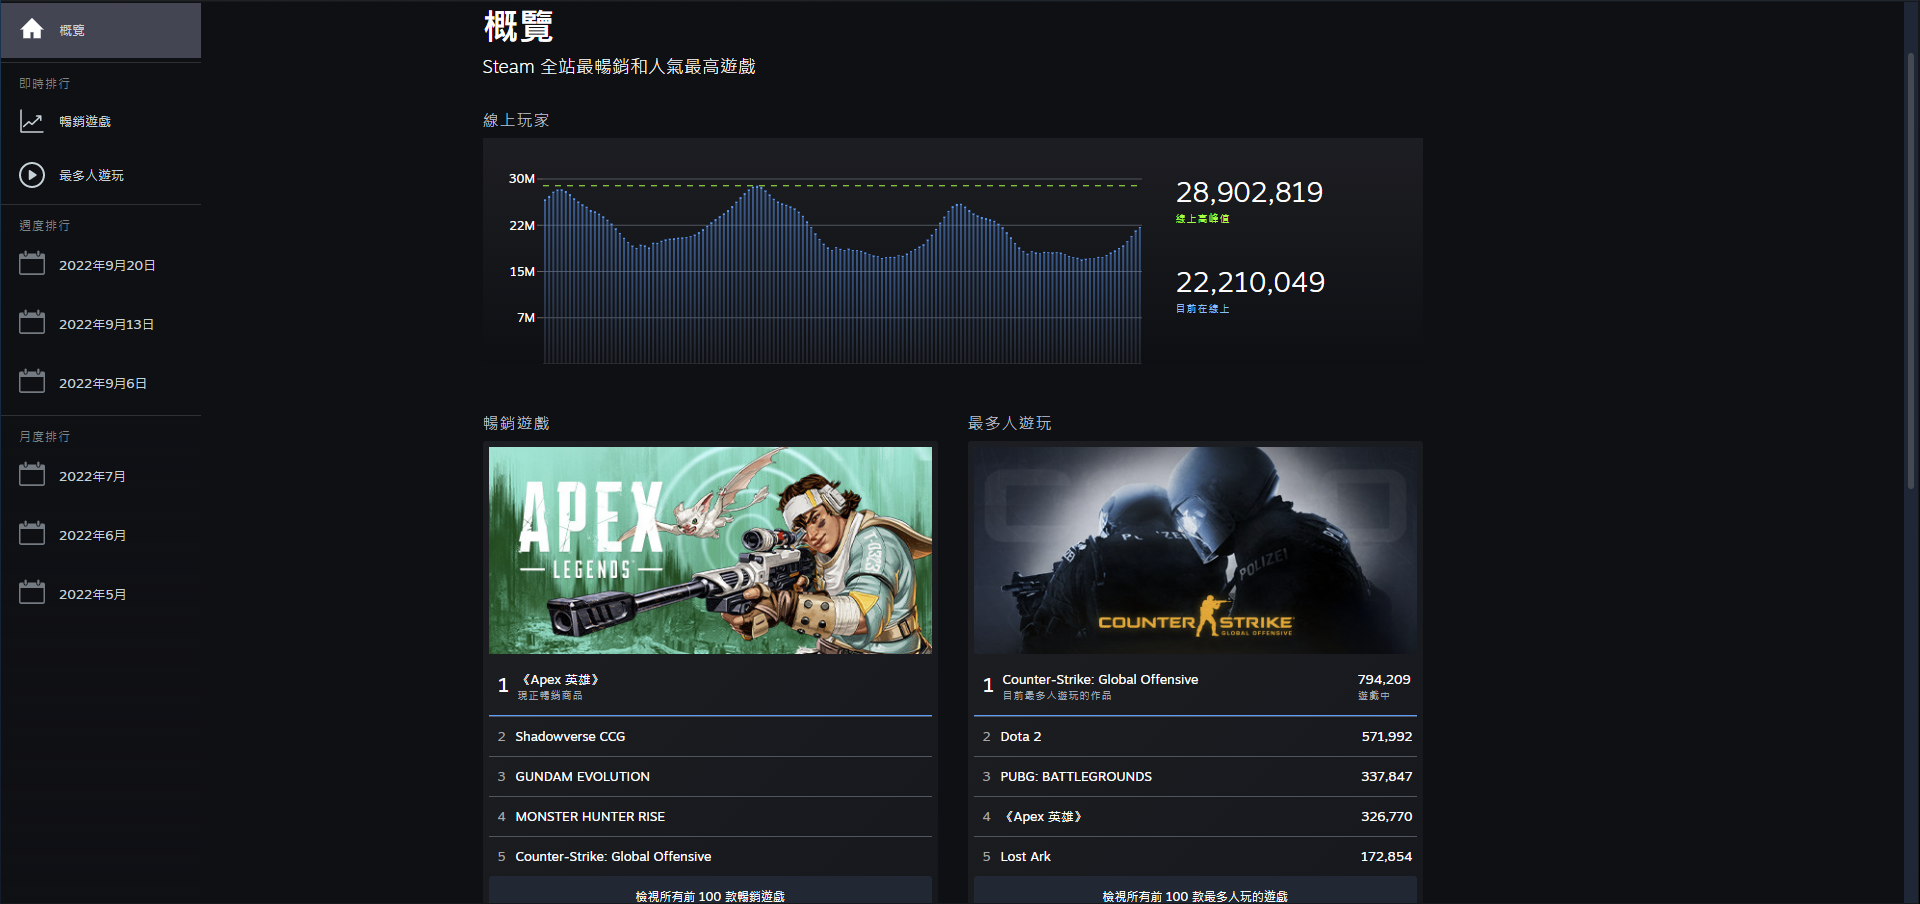Click calendar icon next to 2022年7月
This screenshot has height=904, width=1920.
pos(32,475)
